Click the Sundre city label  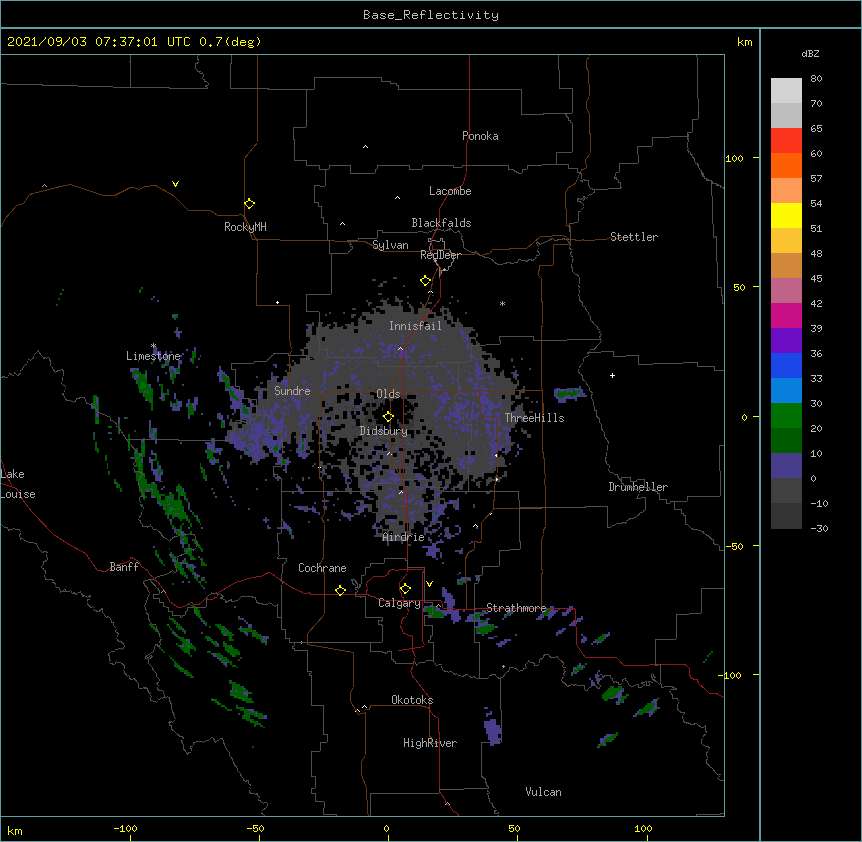coord(292,391)
